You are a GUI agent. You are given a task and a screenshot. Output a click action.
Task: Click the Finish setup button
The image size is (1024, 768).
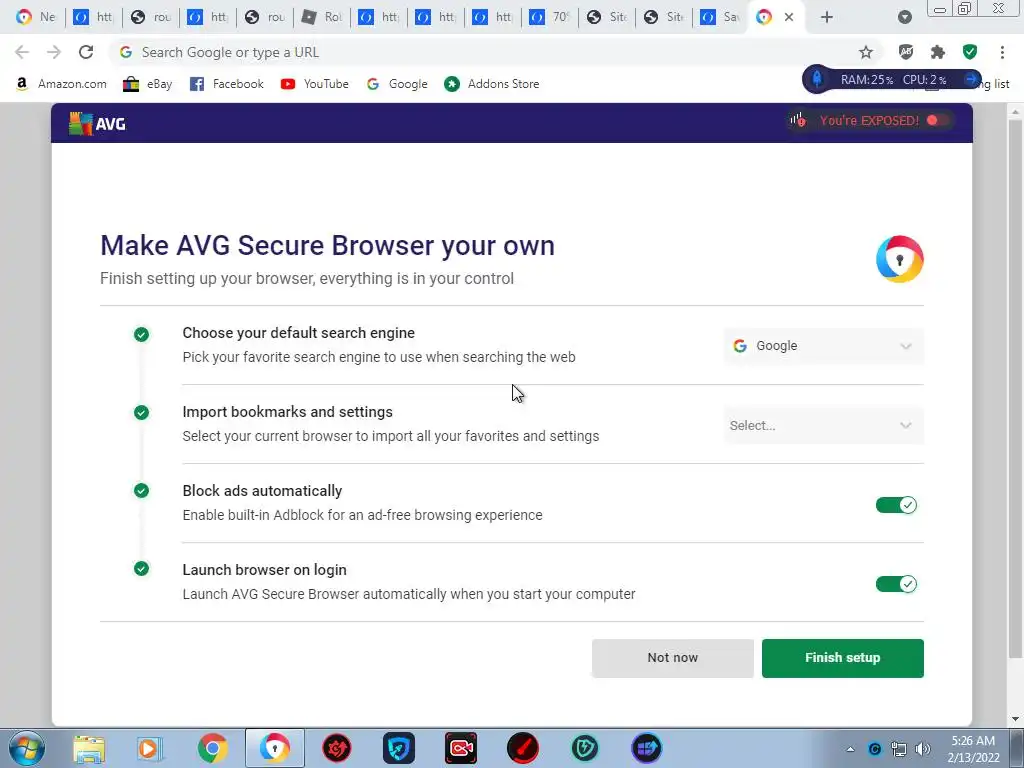point(842,658)
